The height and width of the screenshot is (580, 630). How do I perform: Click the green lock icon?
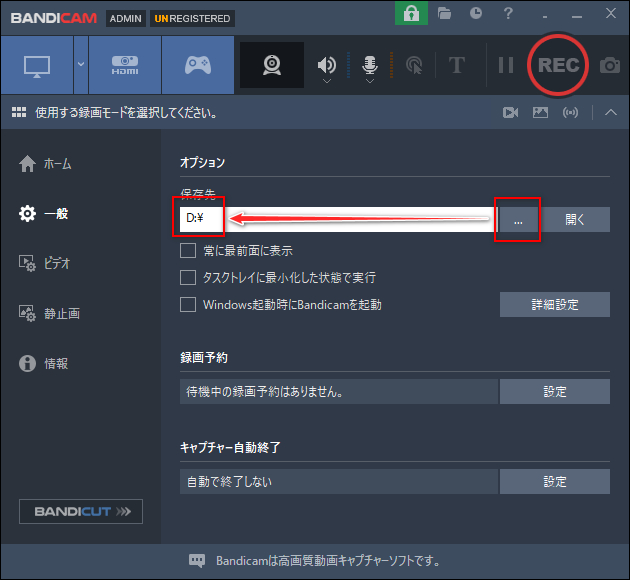point(411,13)
